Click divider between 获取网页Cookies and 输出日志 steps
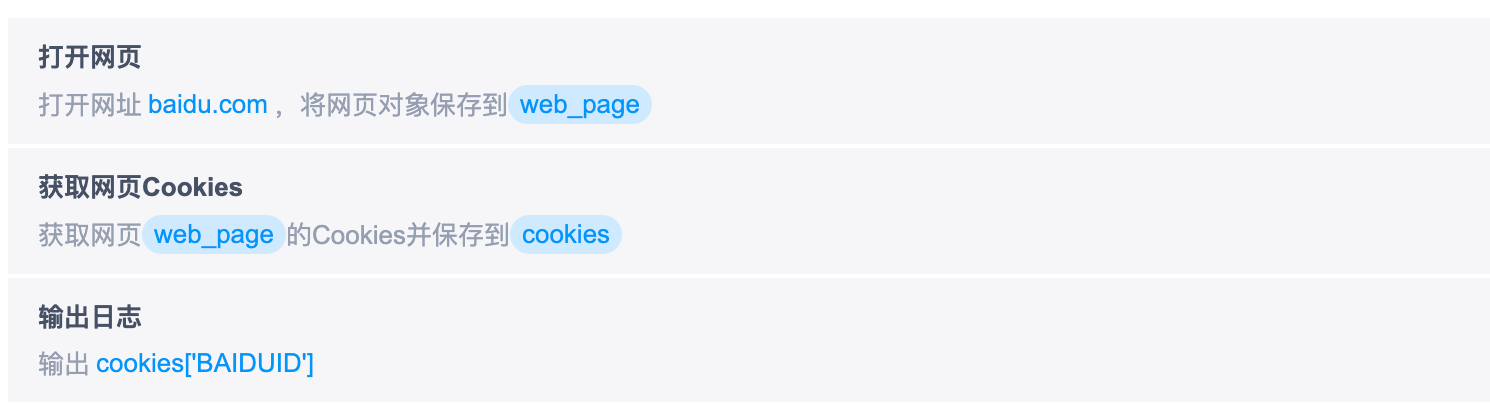 (745, 276)
